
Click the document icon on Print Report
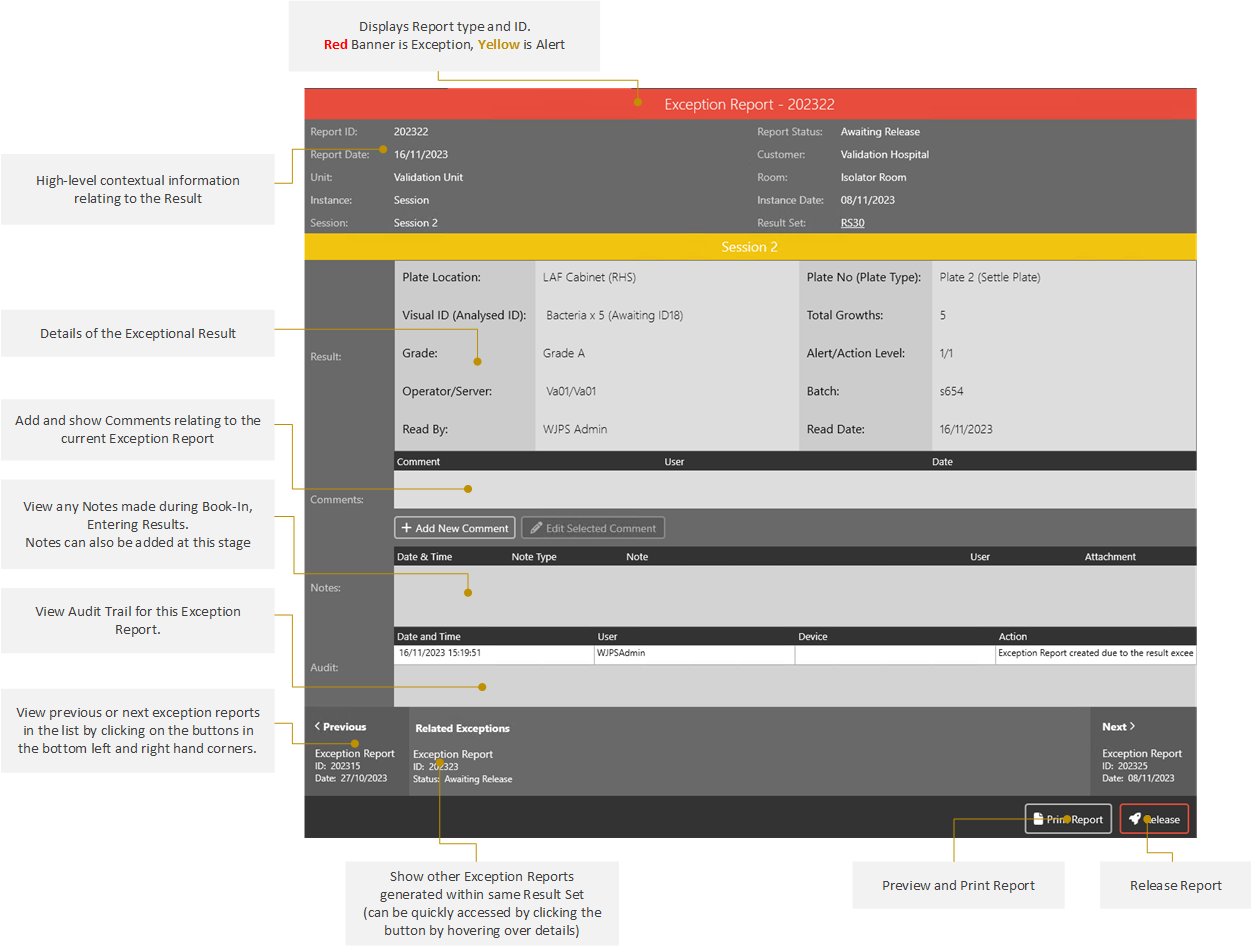[1038, 818]
